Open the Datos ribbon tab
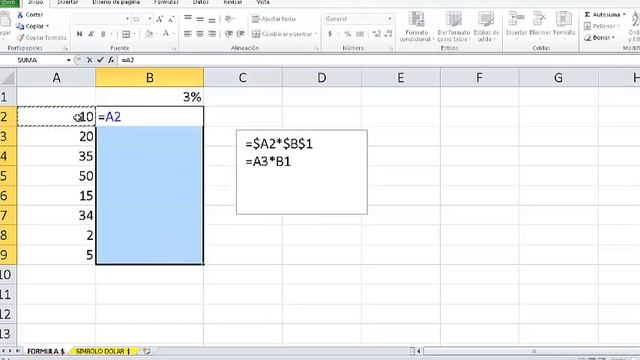 click(200, 2)
